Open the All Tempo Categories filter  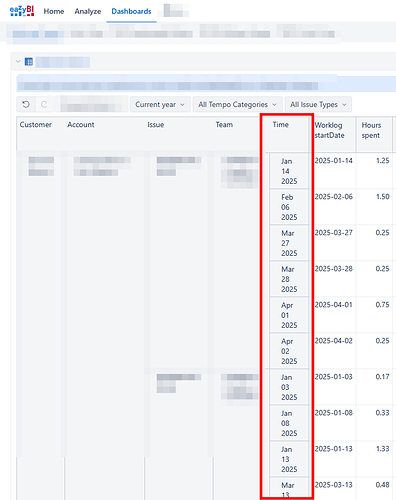click(238, 105)
